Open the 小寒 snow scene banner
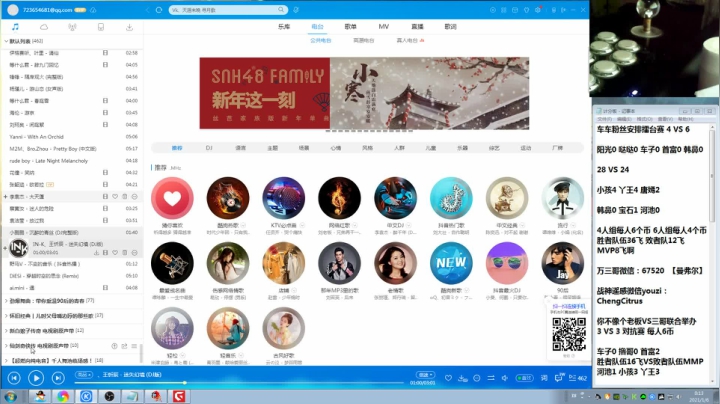The image size is (720, 404). pos(429,93)
